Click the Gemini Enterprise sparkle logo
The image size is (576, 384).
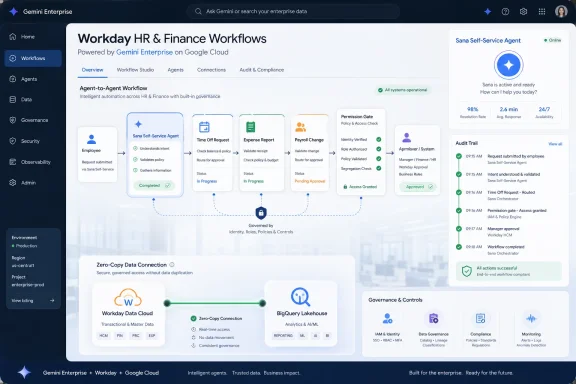[x=13, y=11]
